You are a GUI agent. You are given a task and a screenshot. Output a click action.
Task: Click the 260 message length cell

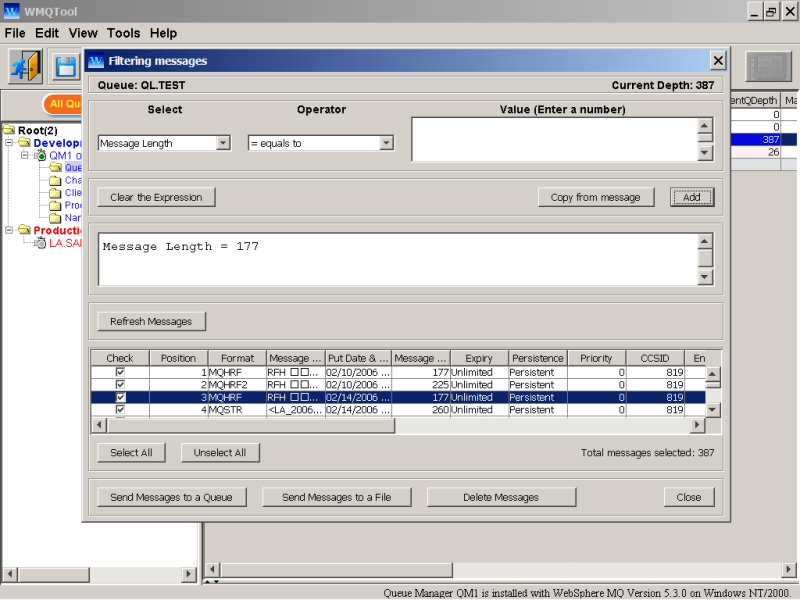pyautogui.click(x=421, y=410)
